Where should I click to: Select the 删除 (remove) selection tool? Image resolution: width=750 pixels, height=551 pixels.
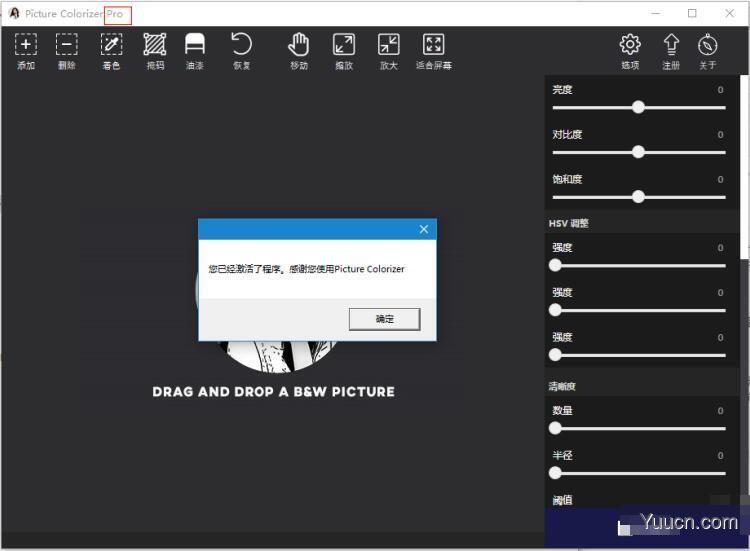(66, 51)
